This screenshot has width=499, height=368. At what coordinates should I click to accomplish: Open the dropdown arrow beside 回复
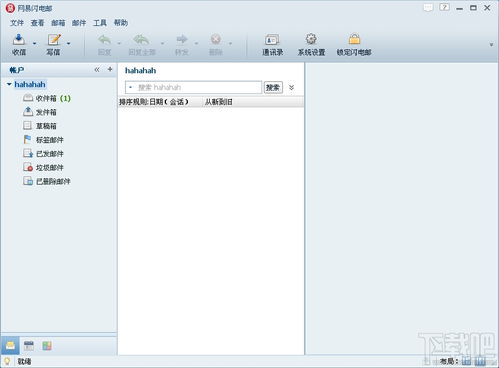[x=119, y=43]
